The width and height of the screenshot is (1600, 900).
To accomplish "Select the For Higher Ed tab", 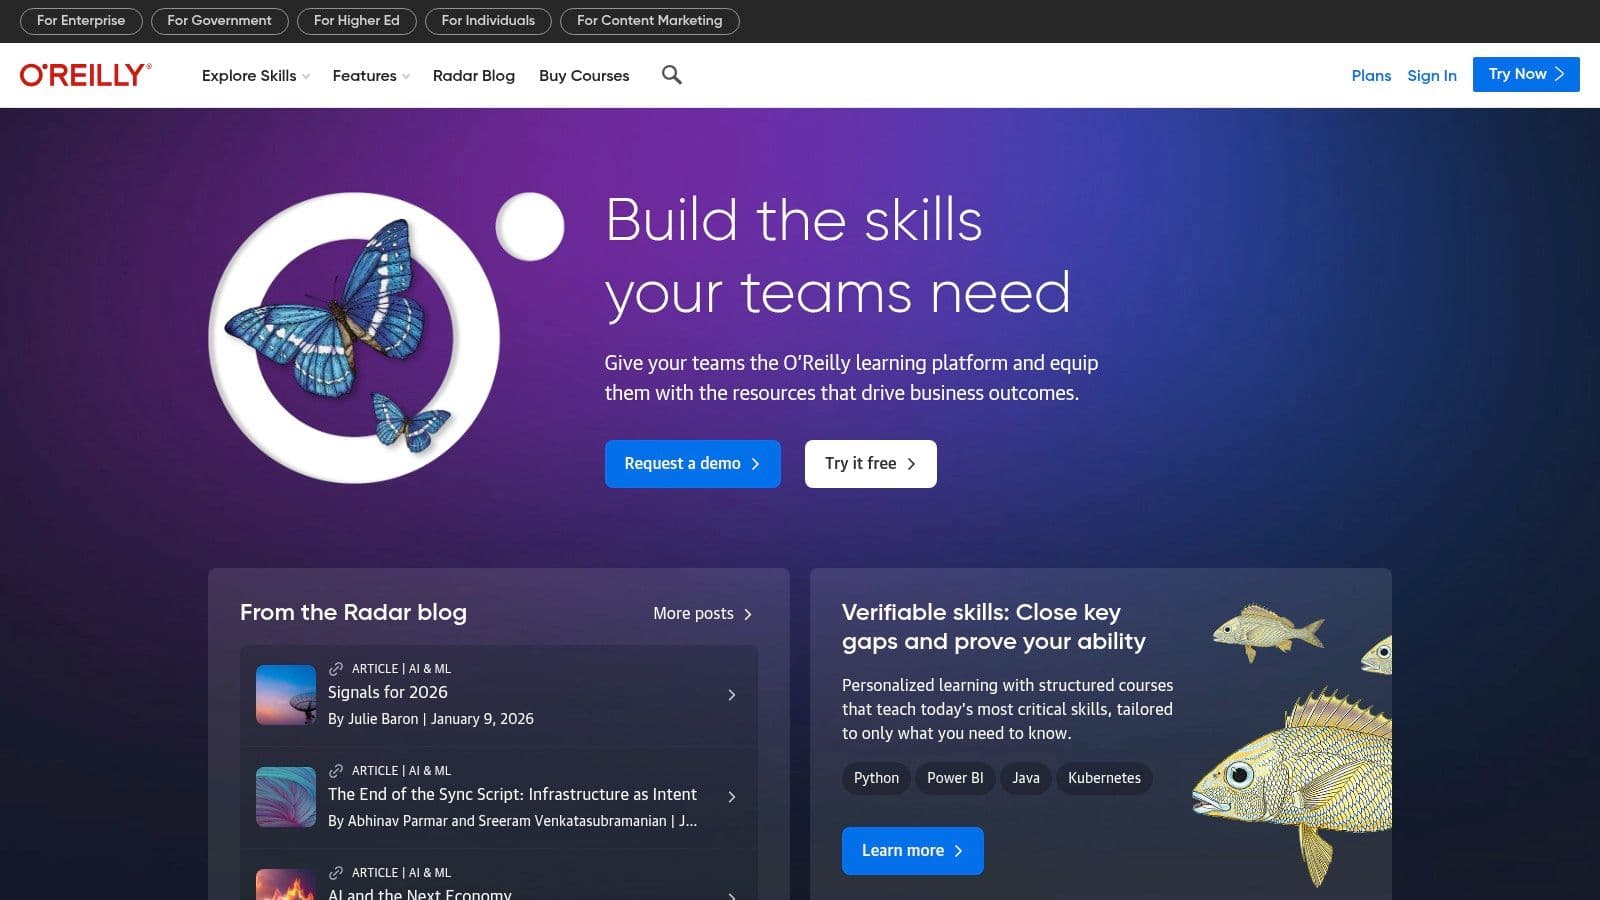I will pos(356,21).
